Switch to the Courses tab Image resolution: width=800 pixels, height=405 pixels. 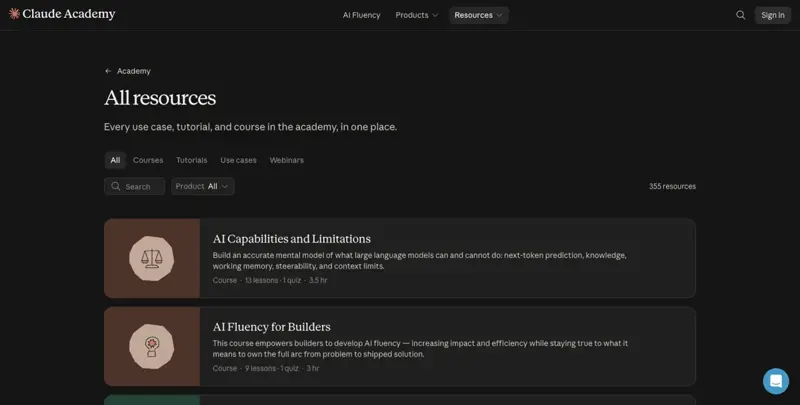148,160
